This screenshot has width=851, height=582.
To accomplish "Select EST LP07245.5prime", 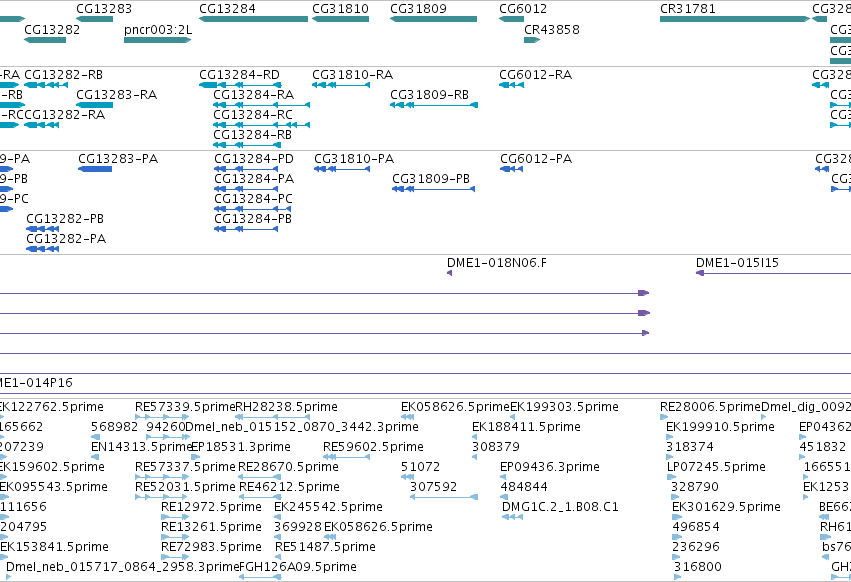I will 716,467.
